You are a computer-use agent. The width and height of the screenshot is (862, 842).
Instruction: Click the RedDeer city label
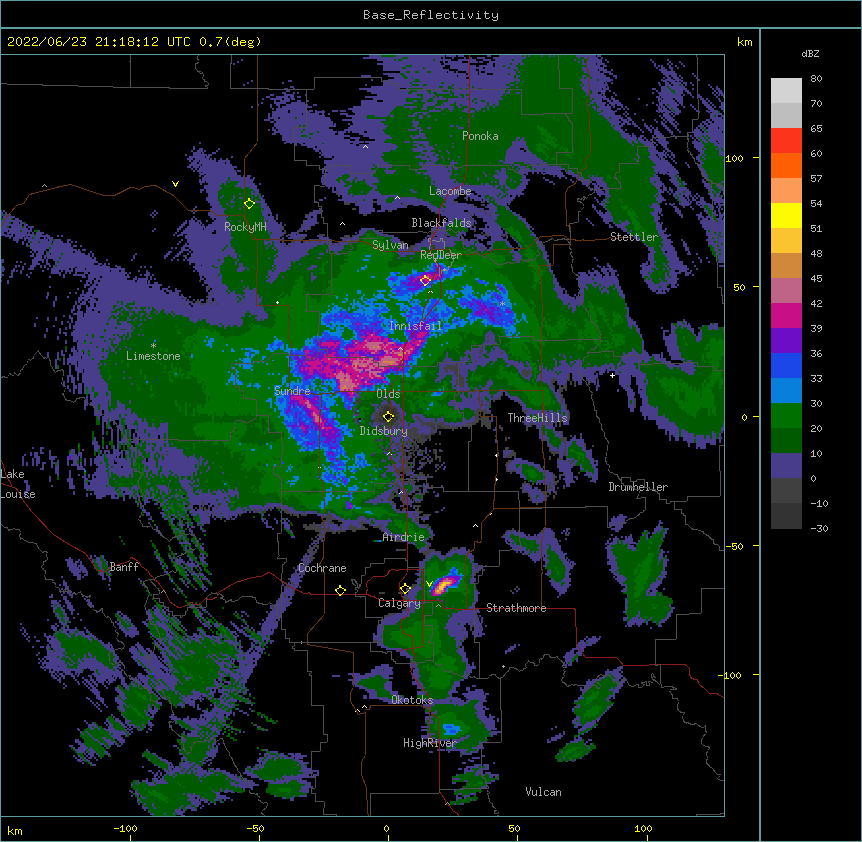click(x=441, y=255)
